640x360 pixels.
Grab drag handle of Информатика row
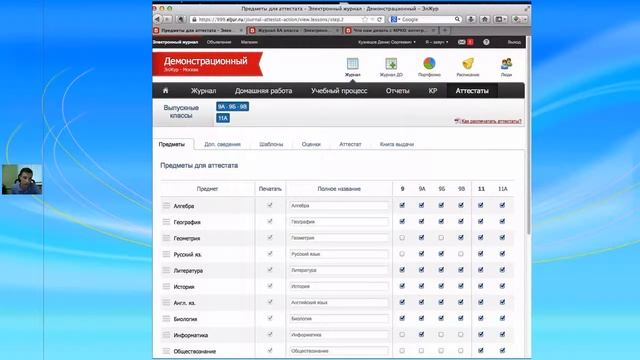pos(166,335)
